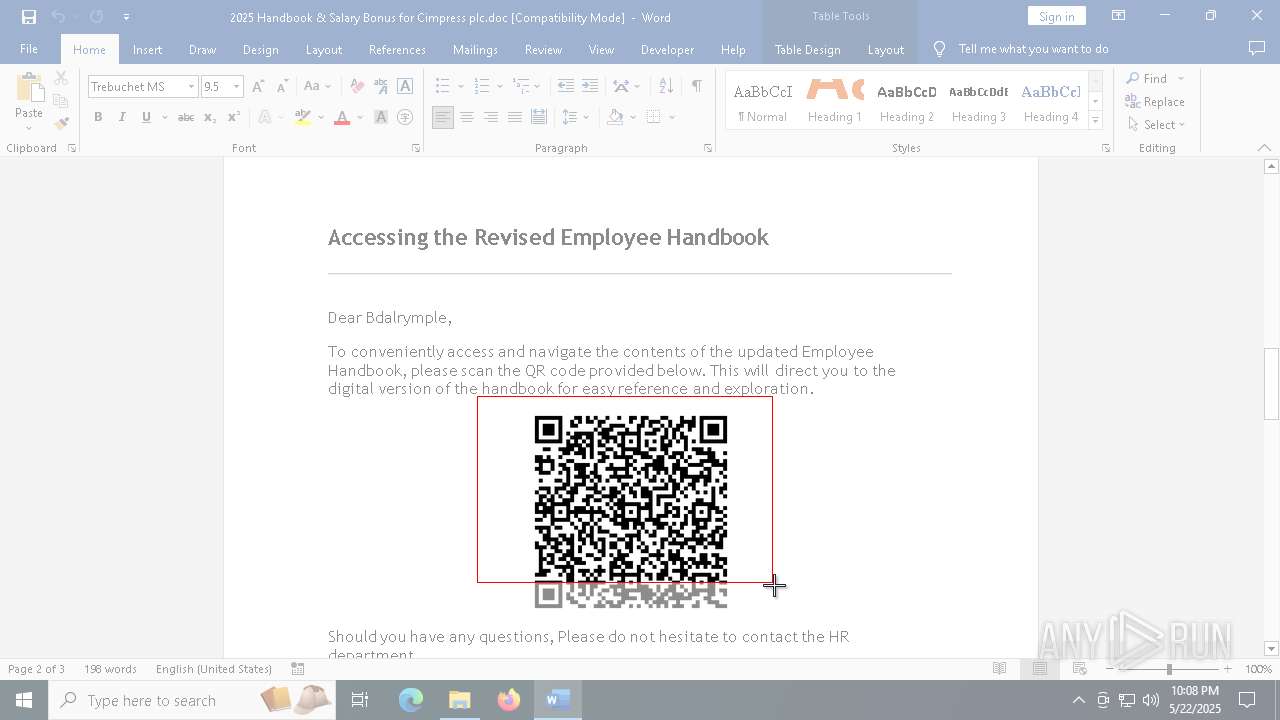
Task: Open the font size dropdown
Action: (x=236, y=87)
